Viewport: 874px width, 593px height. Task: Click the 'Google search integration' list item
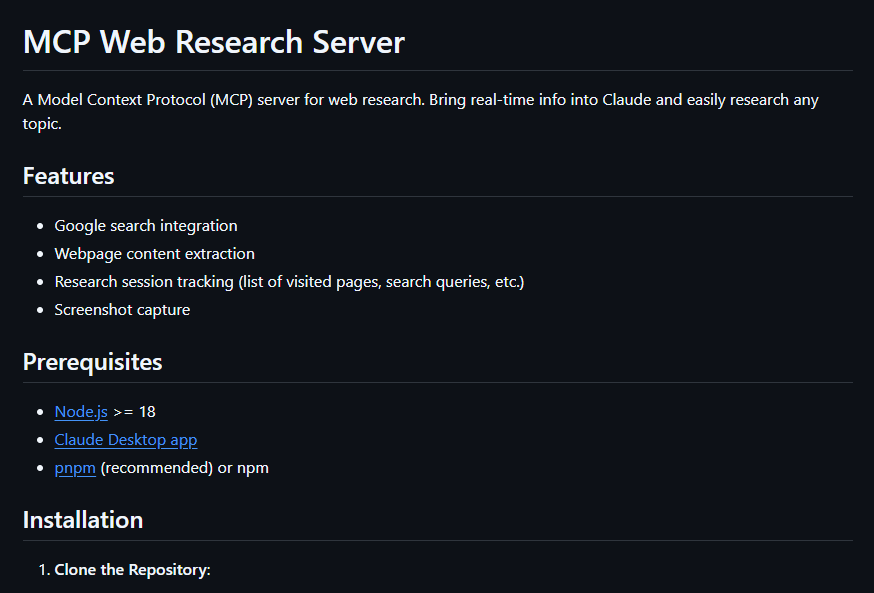[x=146, y=226]
